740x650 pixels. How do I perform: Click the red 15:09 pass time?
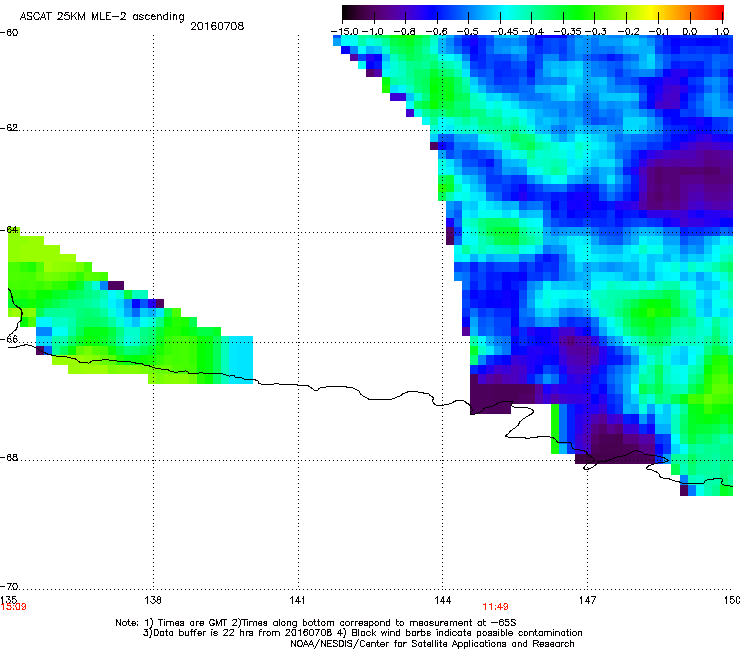(13, 607)
